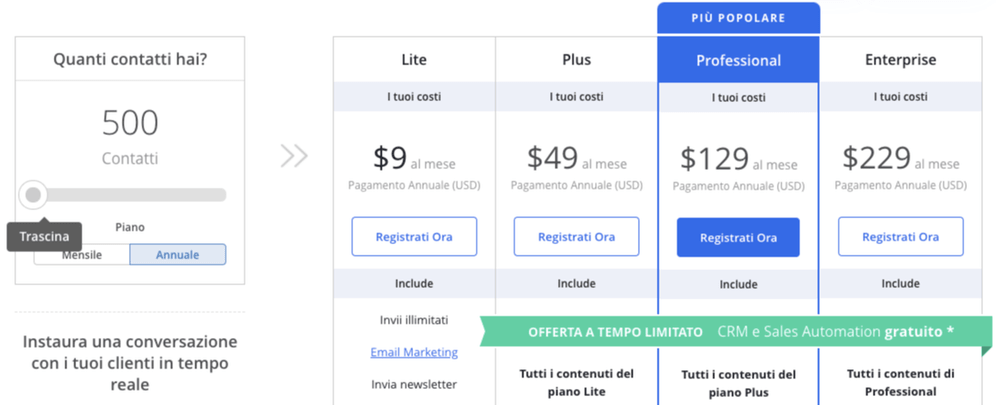Click Registrati Ora under the Professional plan

point(739,237)
